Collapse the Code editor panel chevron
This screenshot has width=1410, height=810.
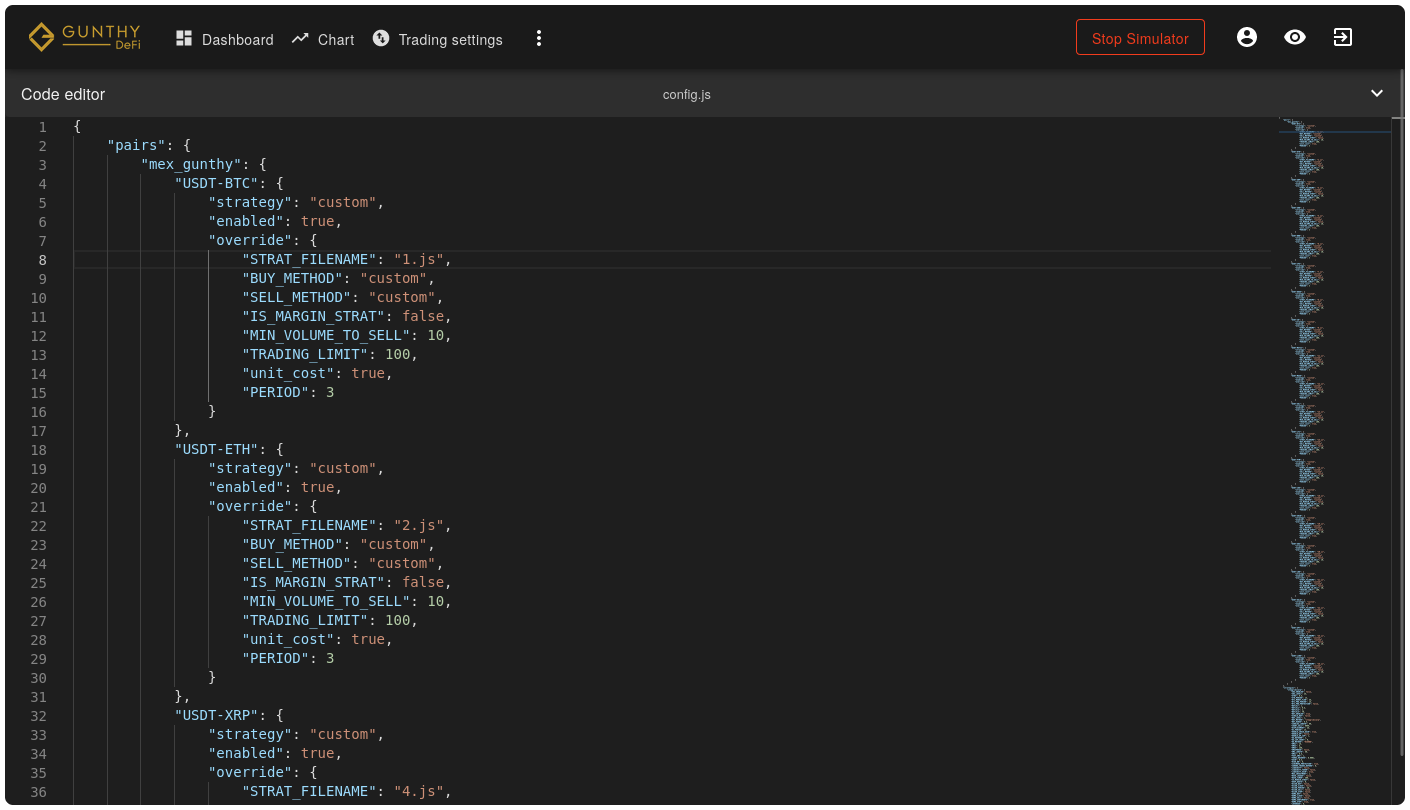[x=1377, y=93]
